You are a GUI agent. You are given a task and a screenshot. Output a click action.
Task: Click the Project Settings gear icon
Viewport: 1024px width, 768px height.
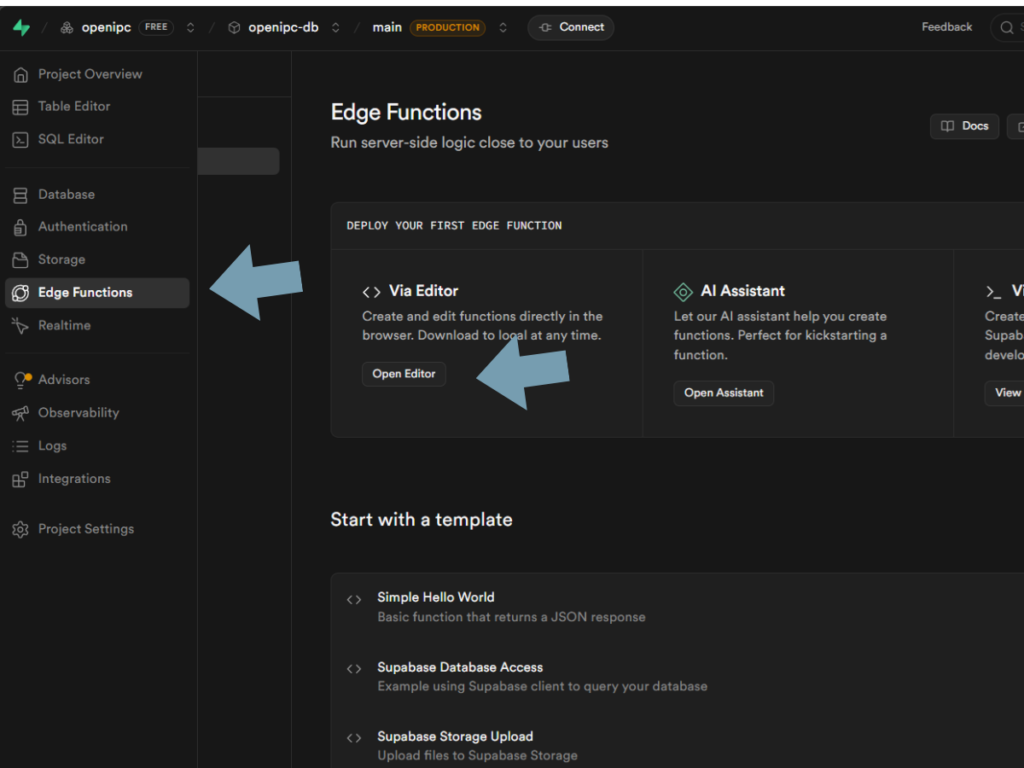tap(20, 530)
